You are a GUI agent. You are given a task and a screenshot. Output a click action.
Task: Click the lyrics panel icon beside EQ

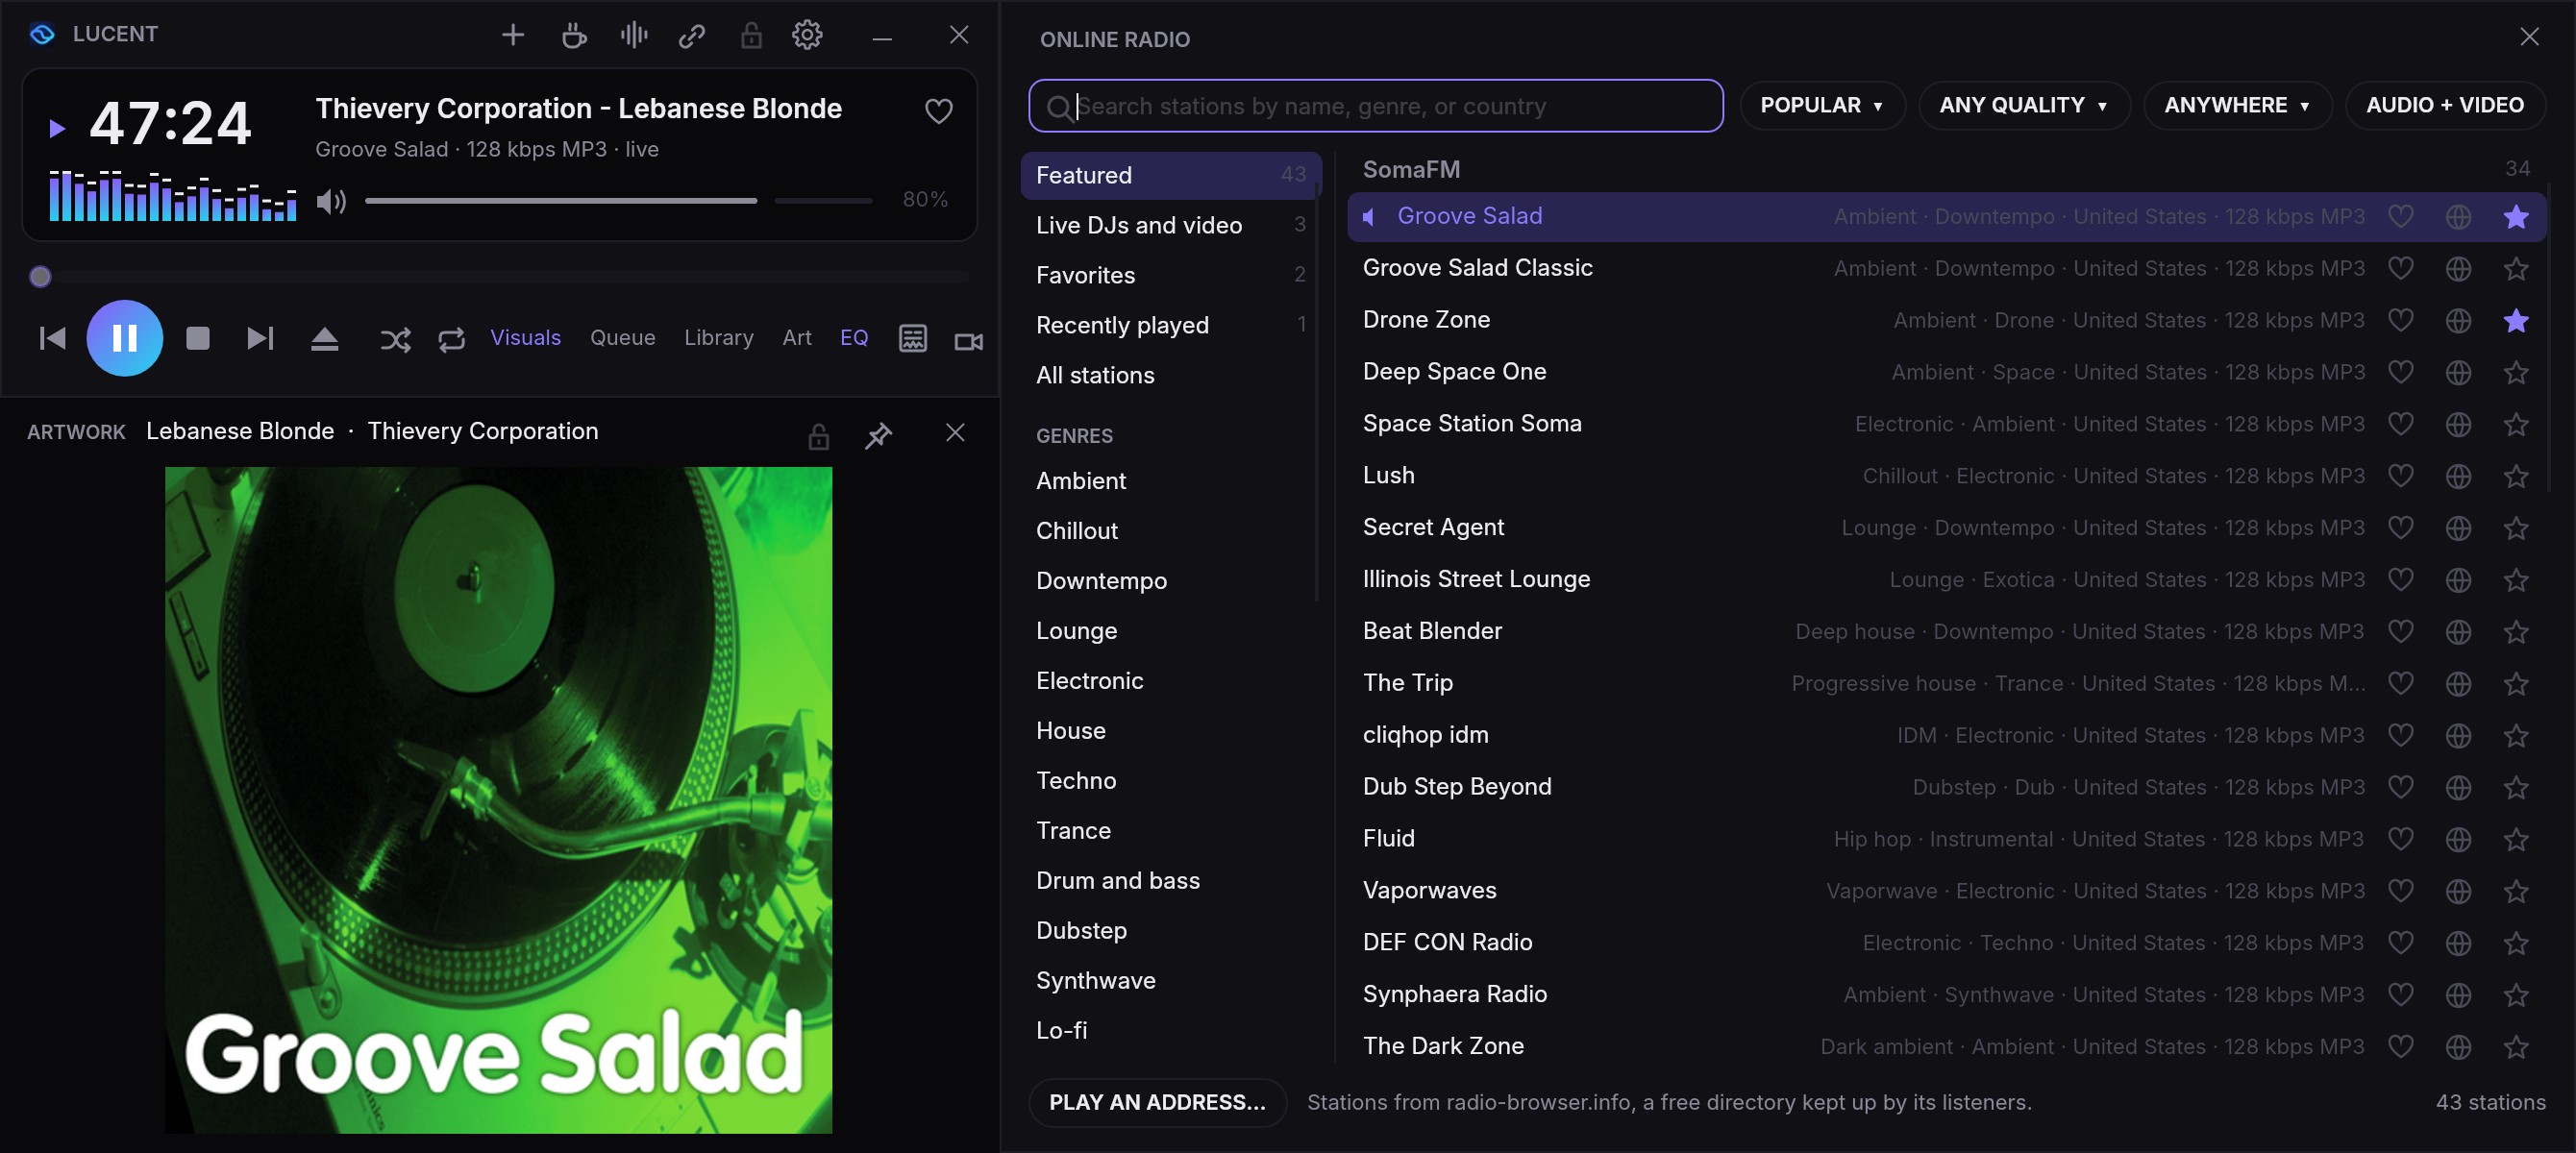click(x=913, y=339)
